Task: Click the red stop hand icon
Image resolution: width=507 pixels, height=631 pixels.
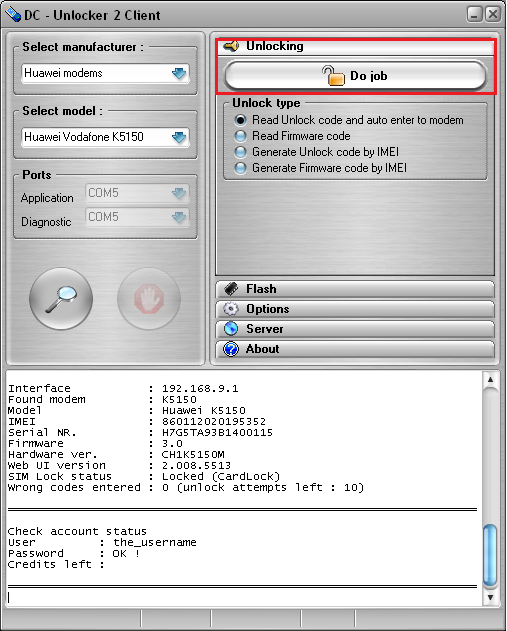Action: pyautogui.click(x=149, y=299)
